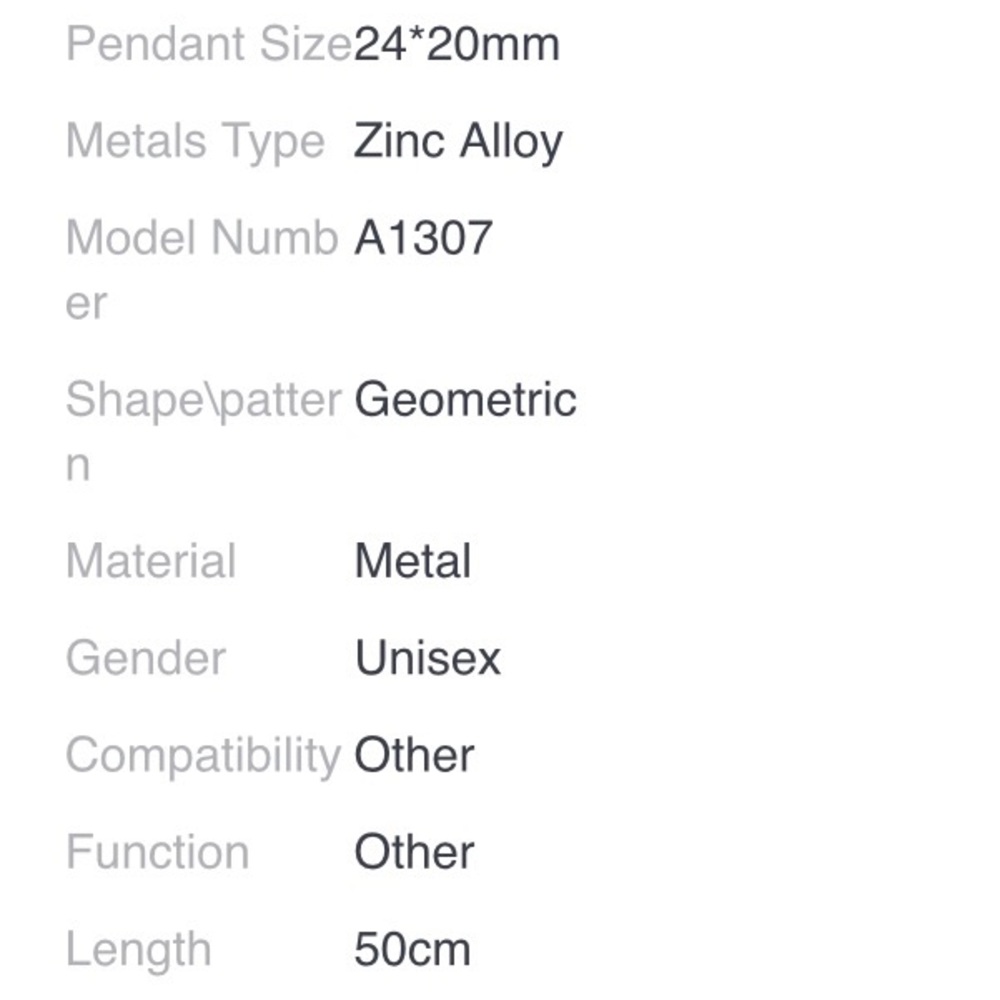
Task: Click the Gender label
Action: point(146,658)
